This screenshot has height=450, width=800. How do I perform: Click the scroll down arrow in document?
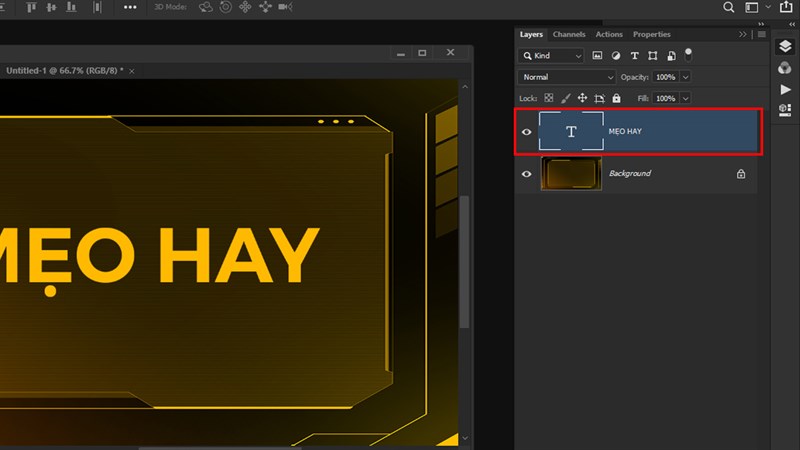coord(465,438)
